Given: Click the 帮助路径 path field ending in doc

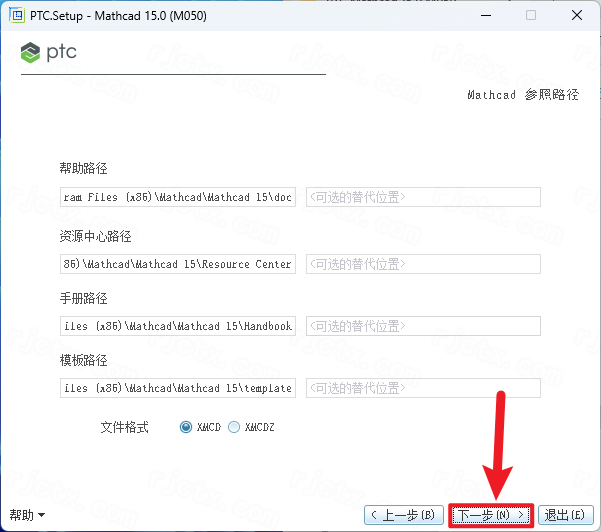Looking at the screenshot, I should click(177, 197).
